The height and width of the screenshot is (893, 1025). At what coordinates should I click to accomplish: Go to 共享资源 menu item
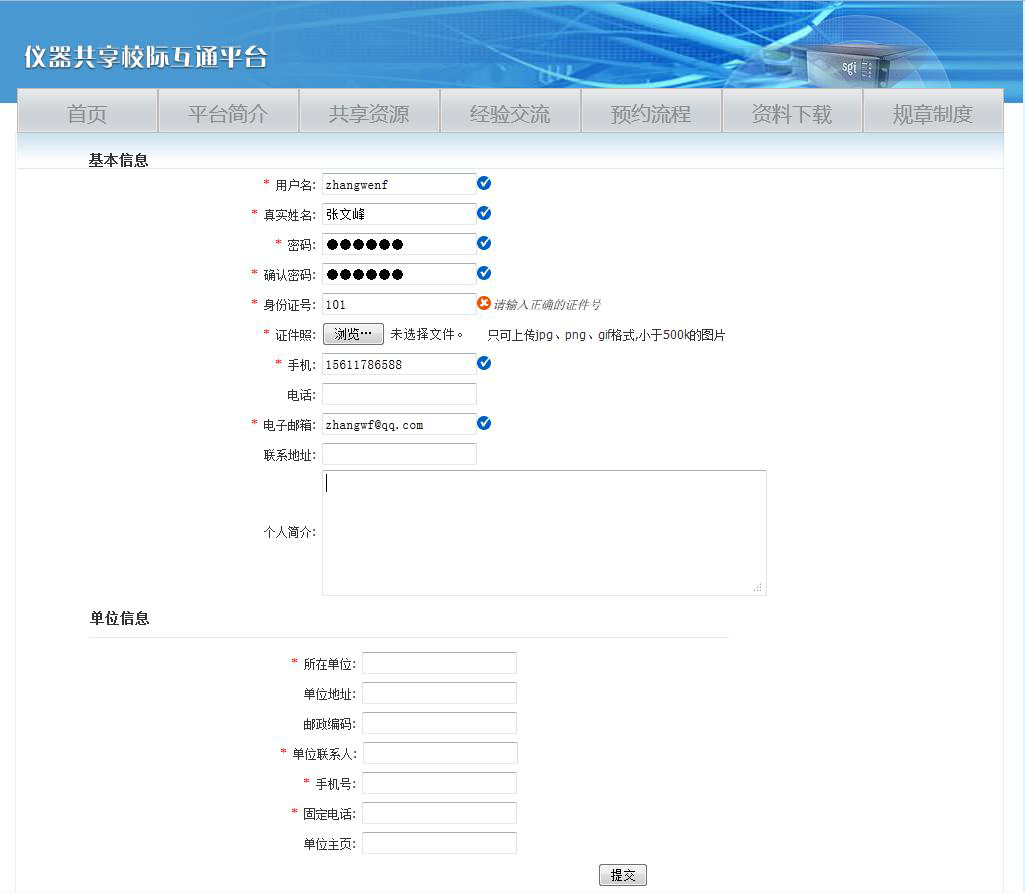(369, 114)
